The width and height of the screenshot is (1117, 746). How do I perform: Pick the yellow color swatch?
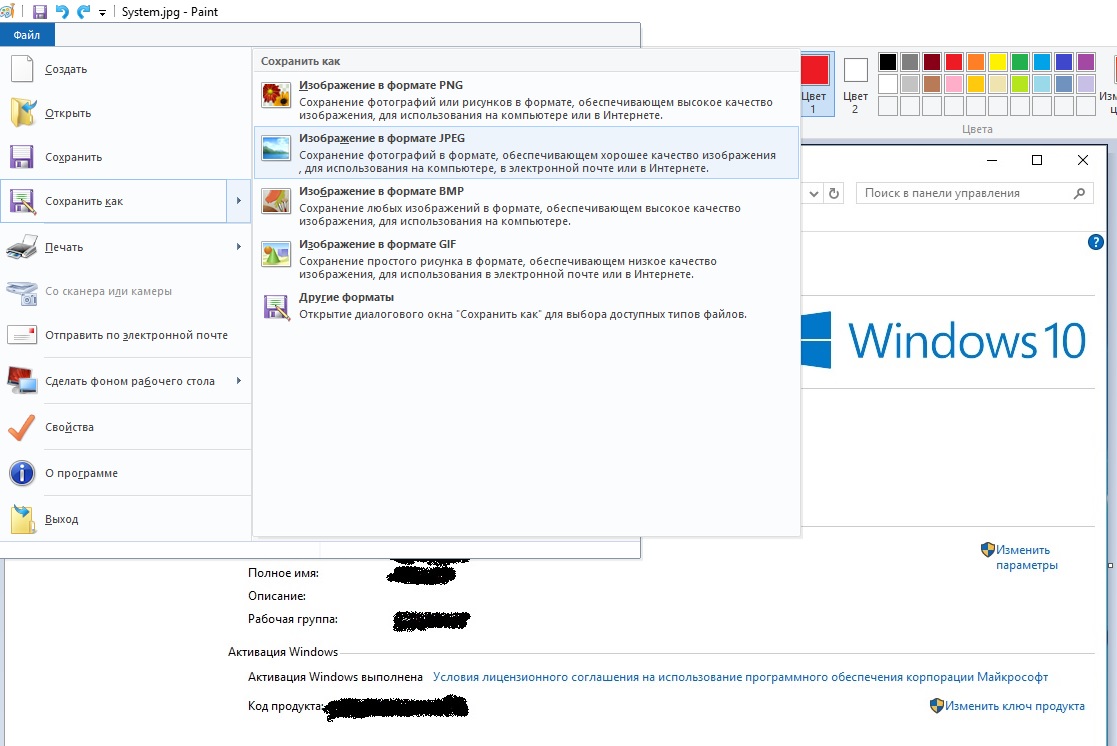(x=997, y=62)
